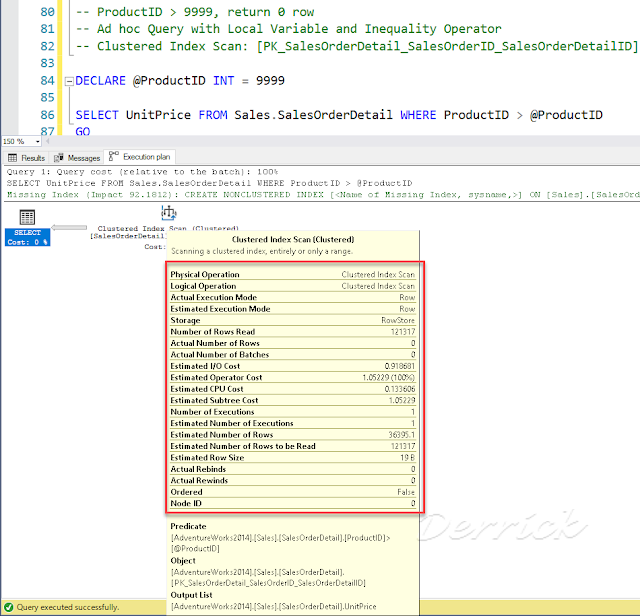Click the green success status icon
The image size is (640, 616).
pyautogui.click(x=8, y=607)
